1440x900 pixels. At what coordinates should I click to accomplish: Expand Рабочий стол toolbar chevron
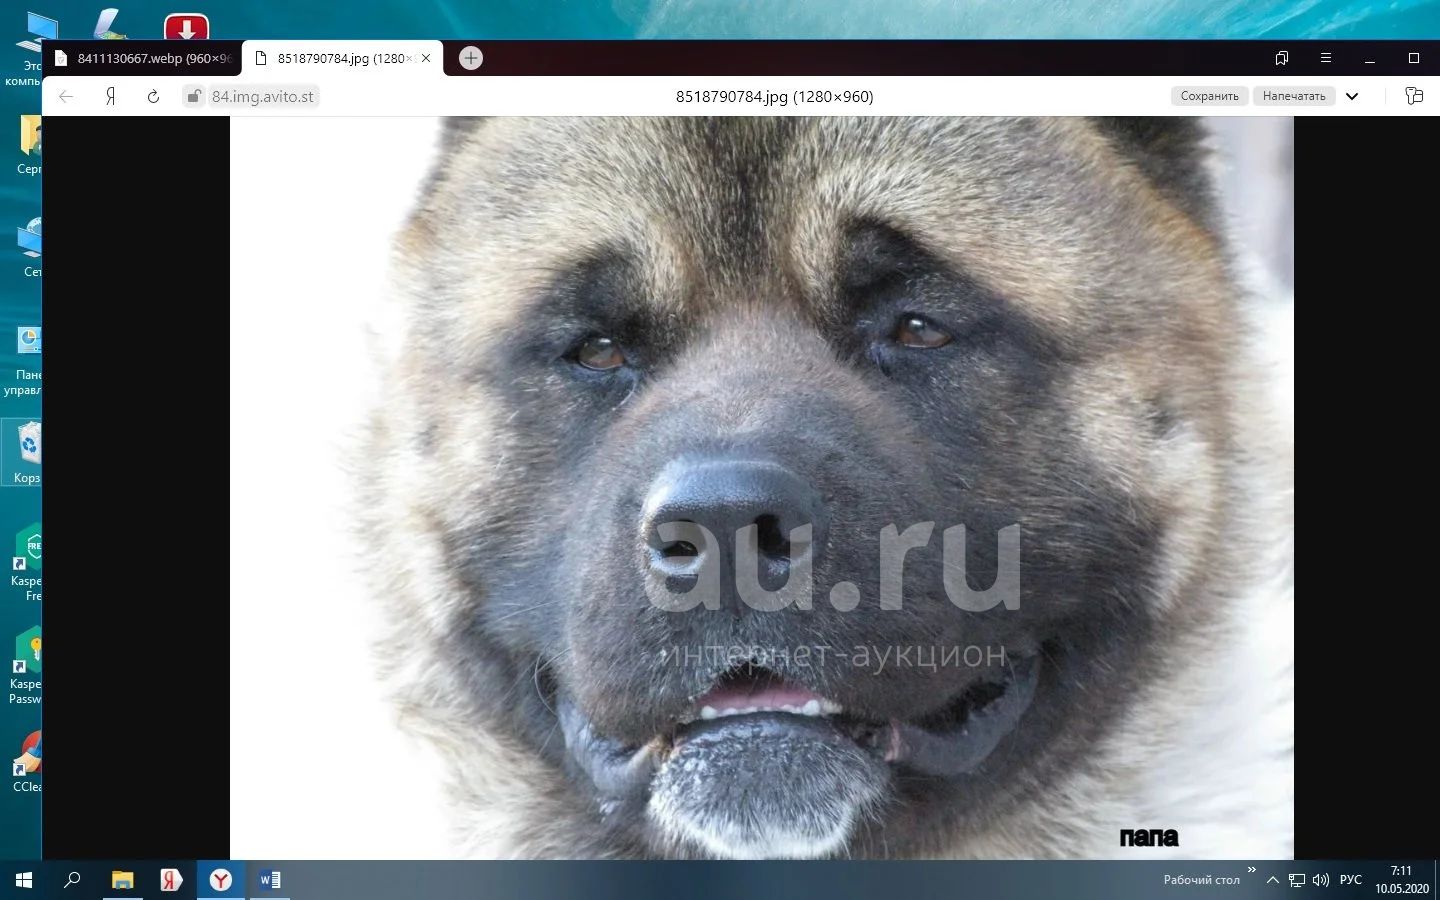pos(1251,870)
